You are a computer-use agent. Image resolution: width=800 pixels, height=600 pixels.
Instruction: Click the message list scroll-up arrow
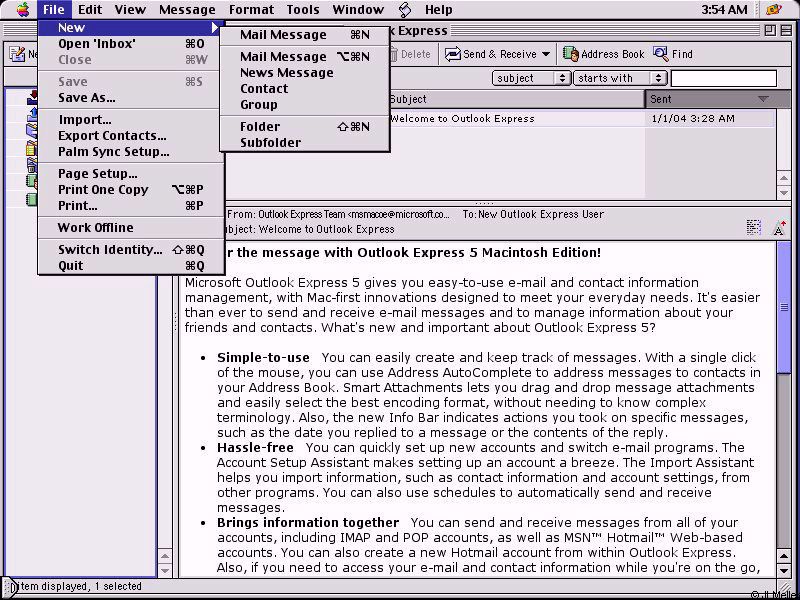(x=784, y=178)
